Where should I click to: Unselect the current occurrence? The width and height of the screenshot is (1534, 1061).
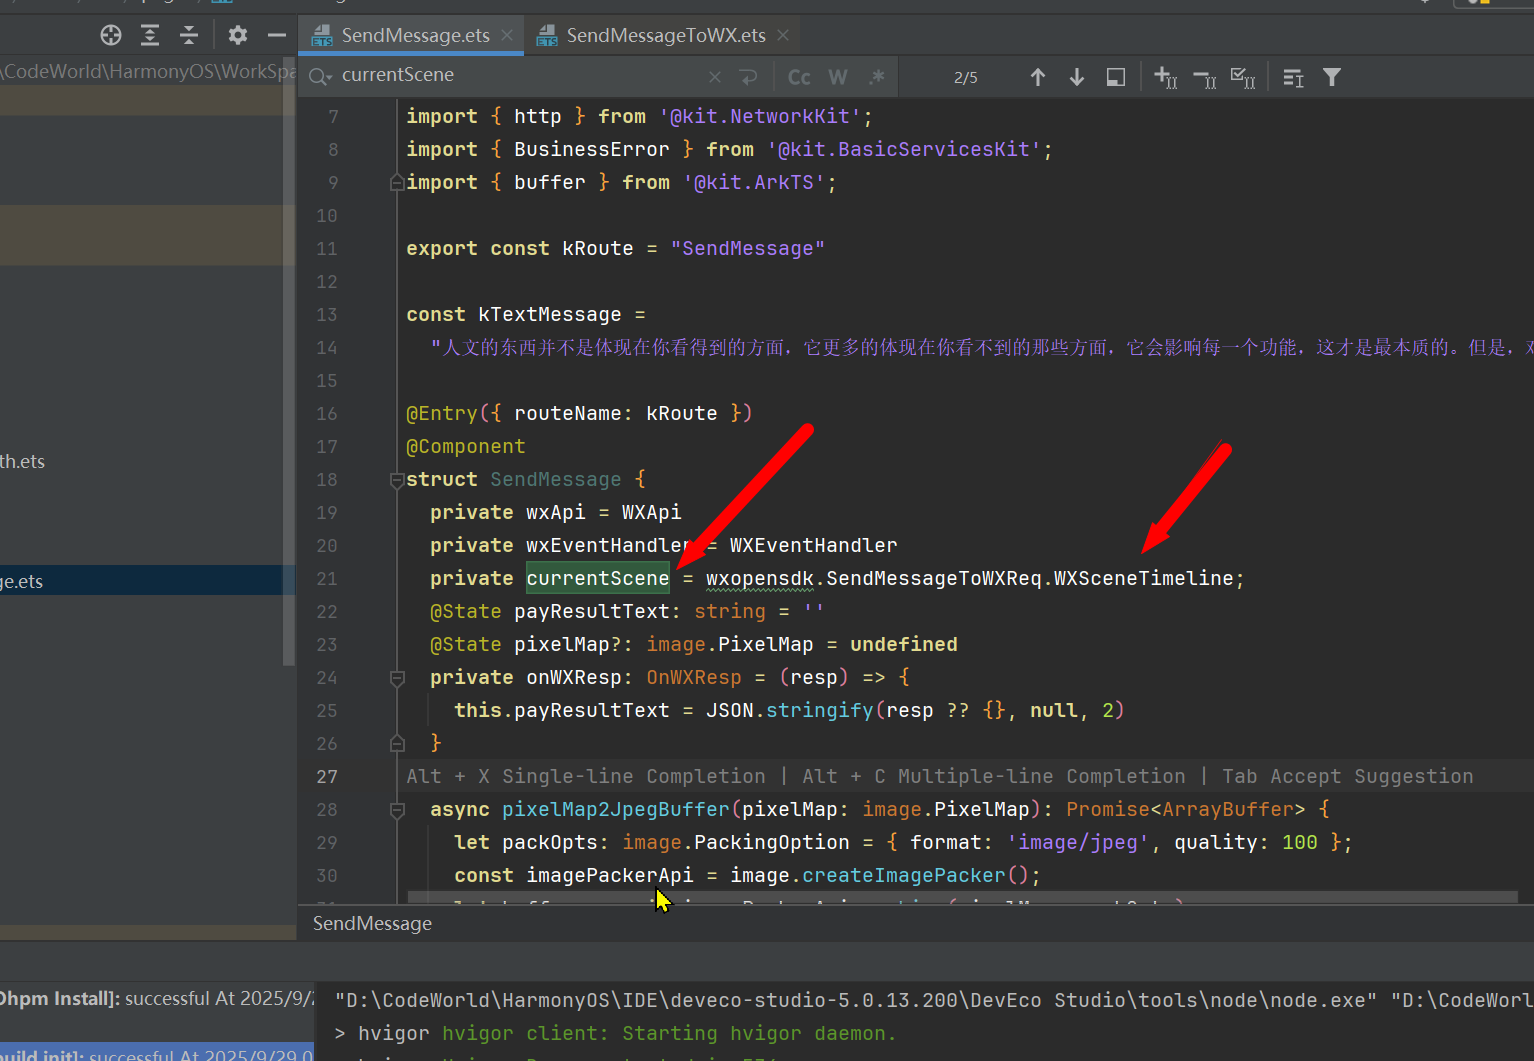tap(1205, 77)
